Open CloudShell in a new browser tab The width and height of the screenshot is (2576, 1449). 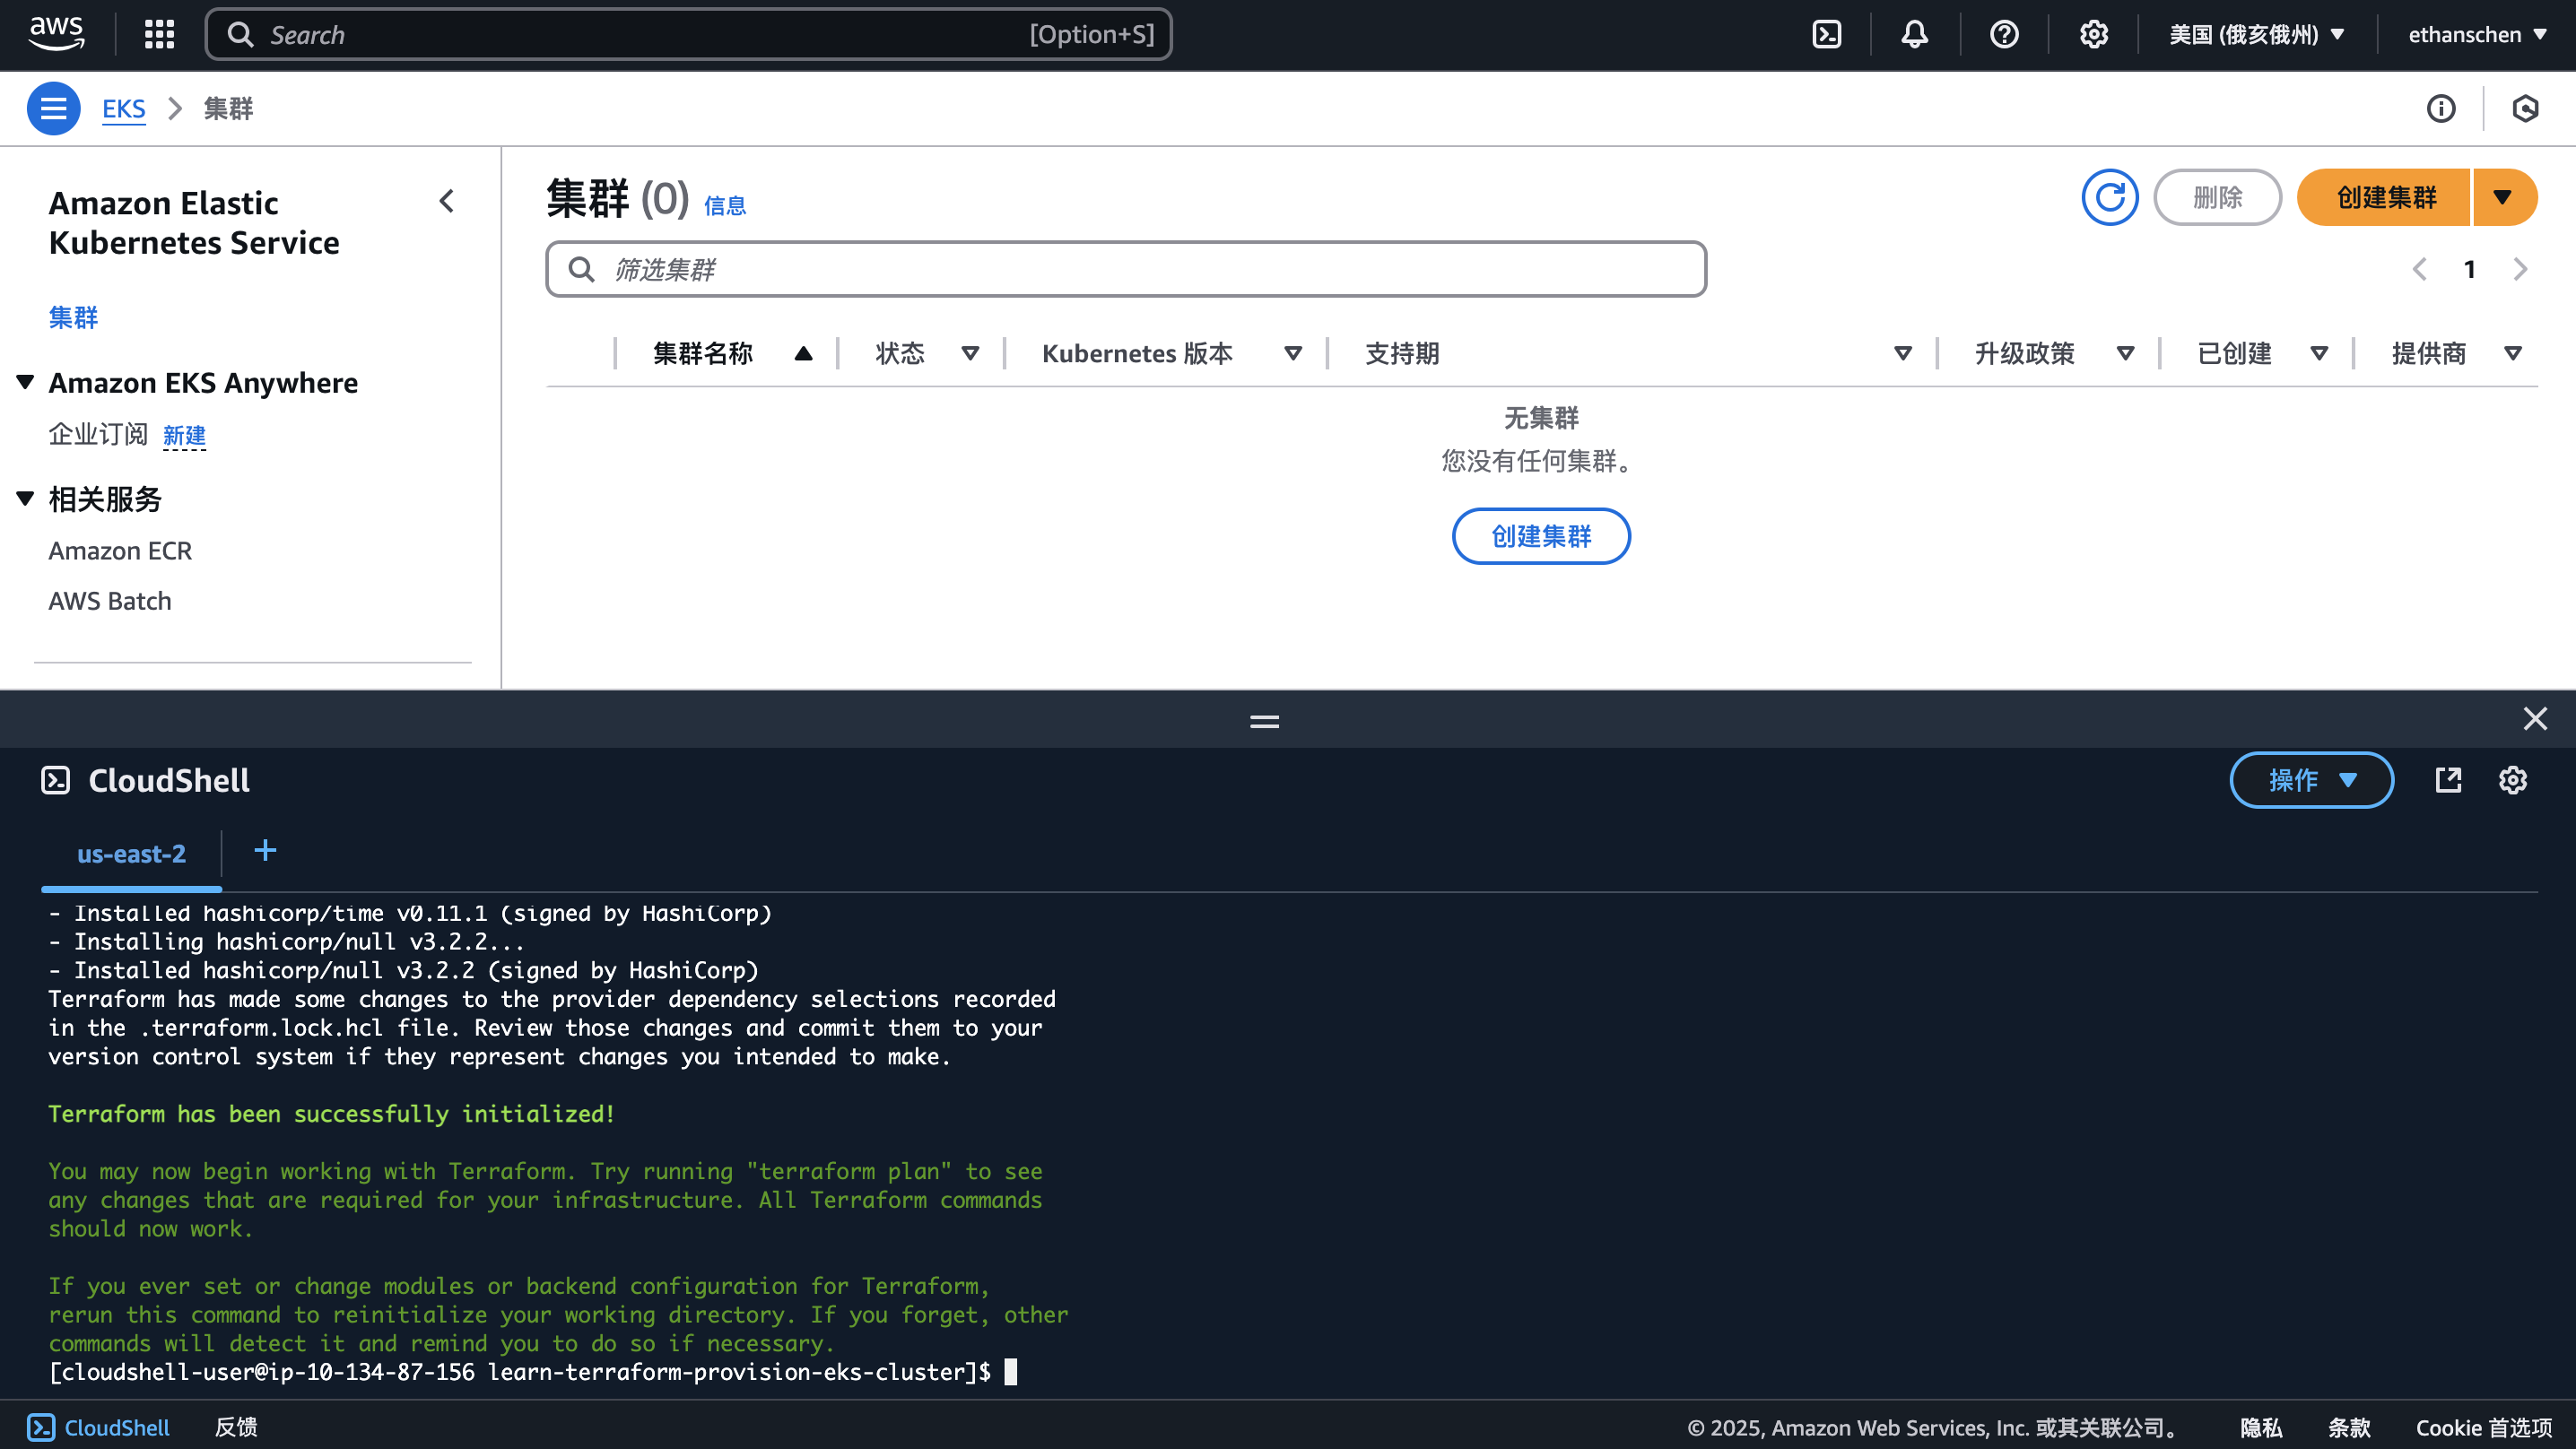click(2448, 780)
